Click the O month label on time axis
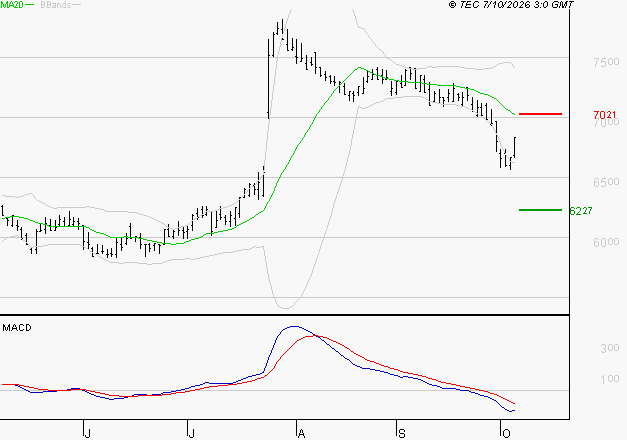 coord(506,433)
